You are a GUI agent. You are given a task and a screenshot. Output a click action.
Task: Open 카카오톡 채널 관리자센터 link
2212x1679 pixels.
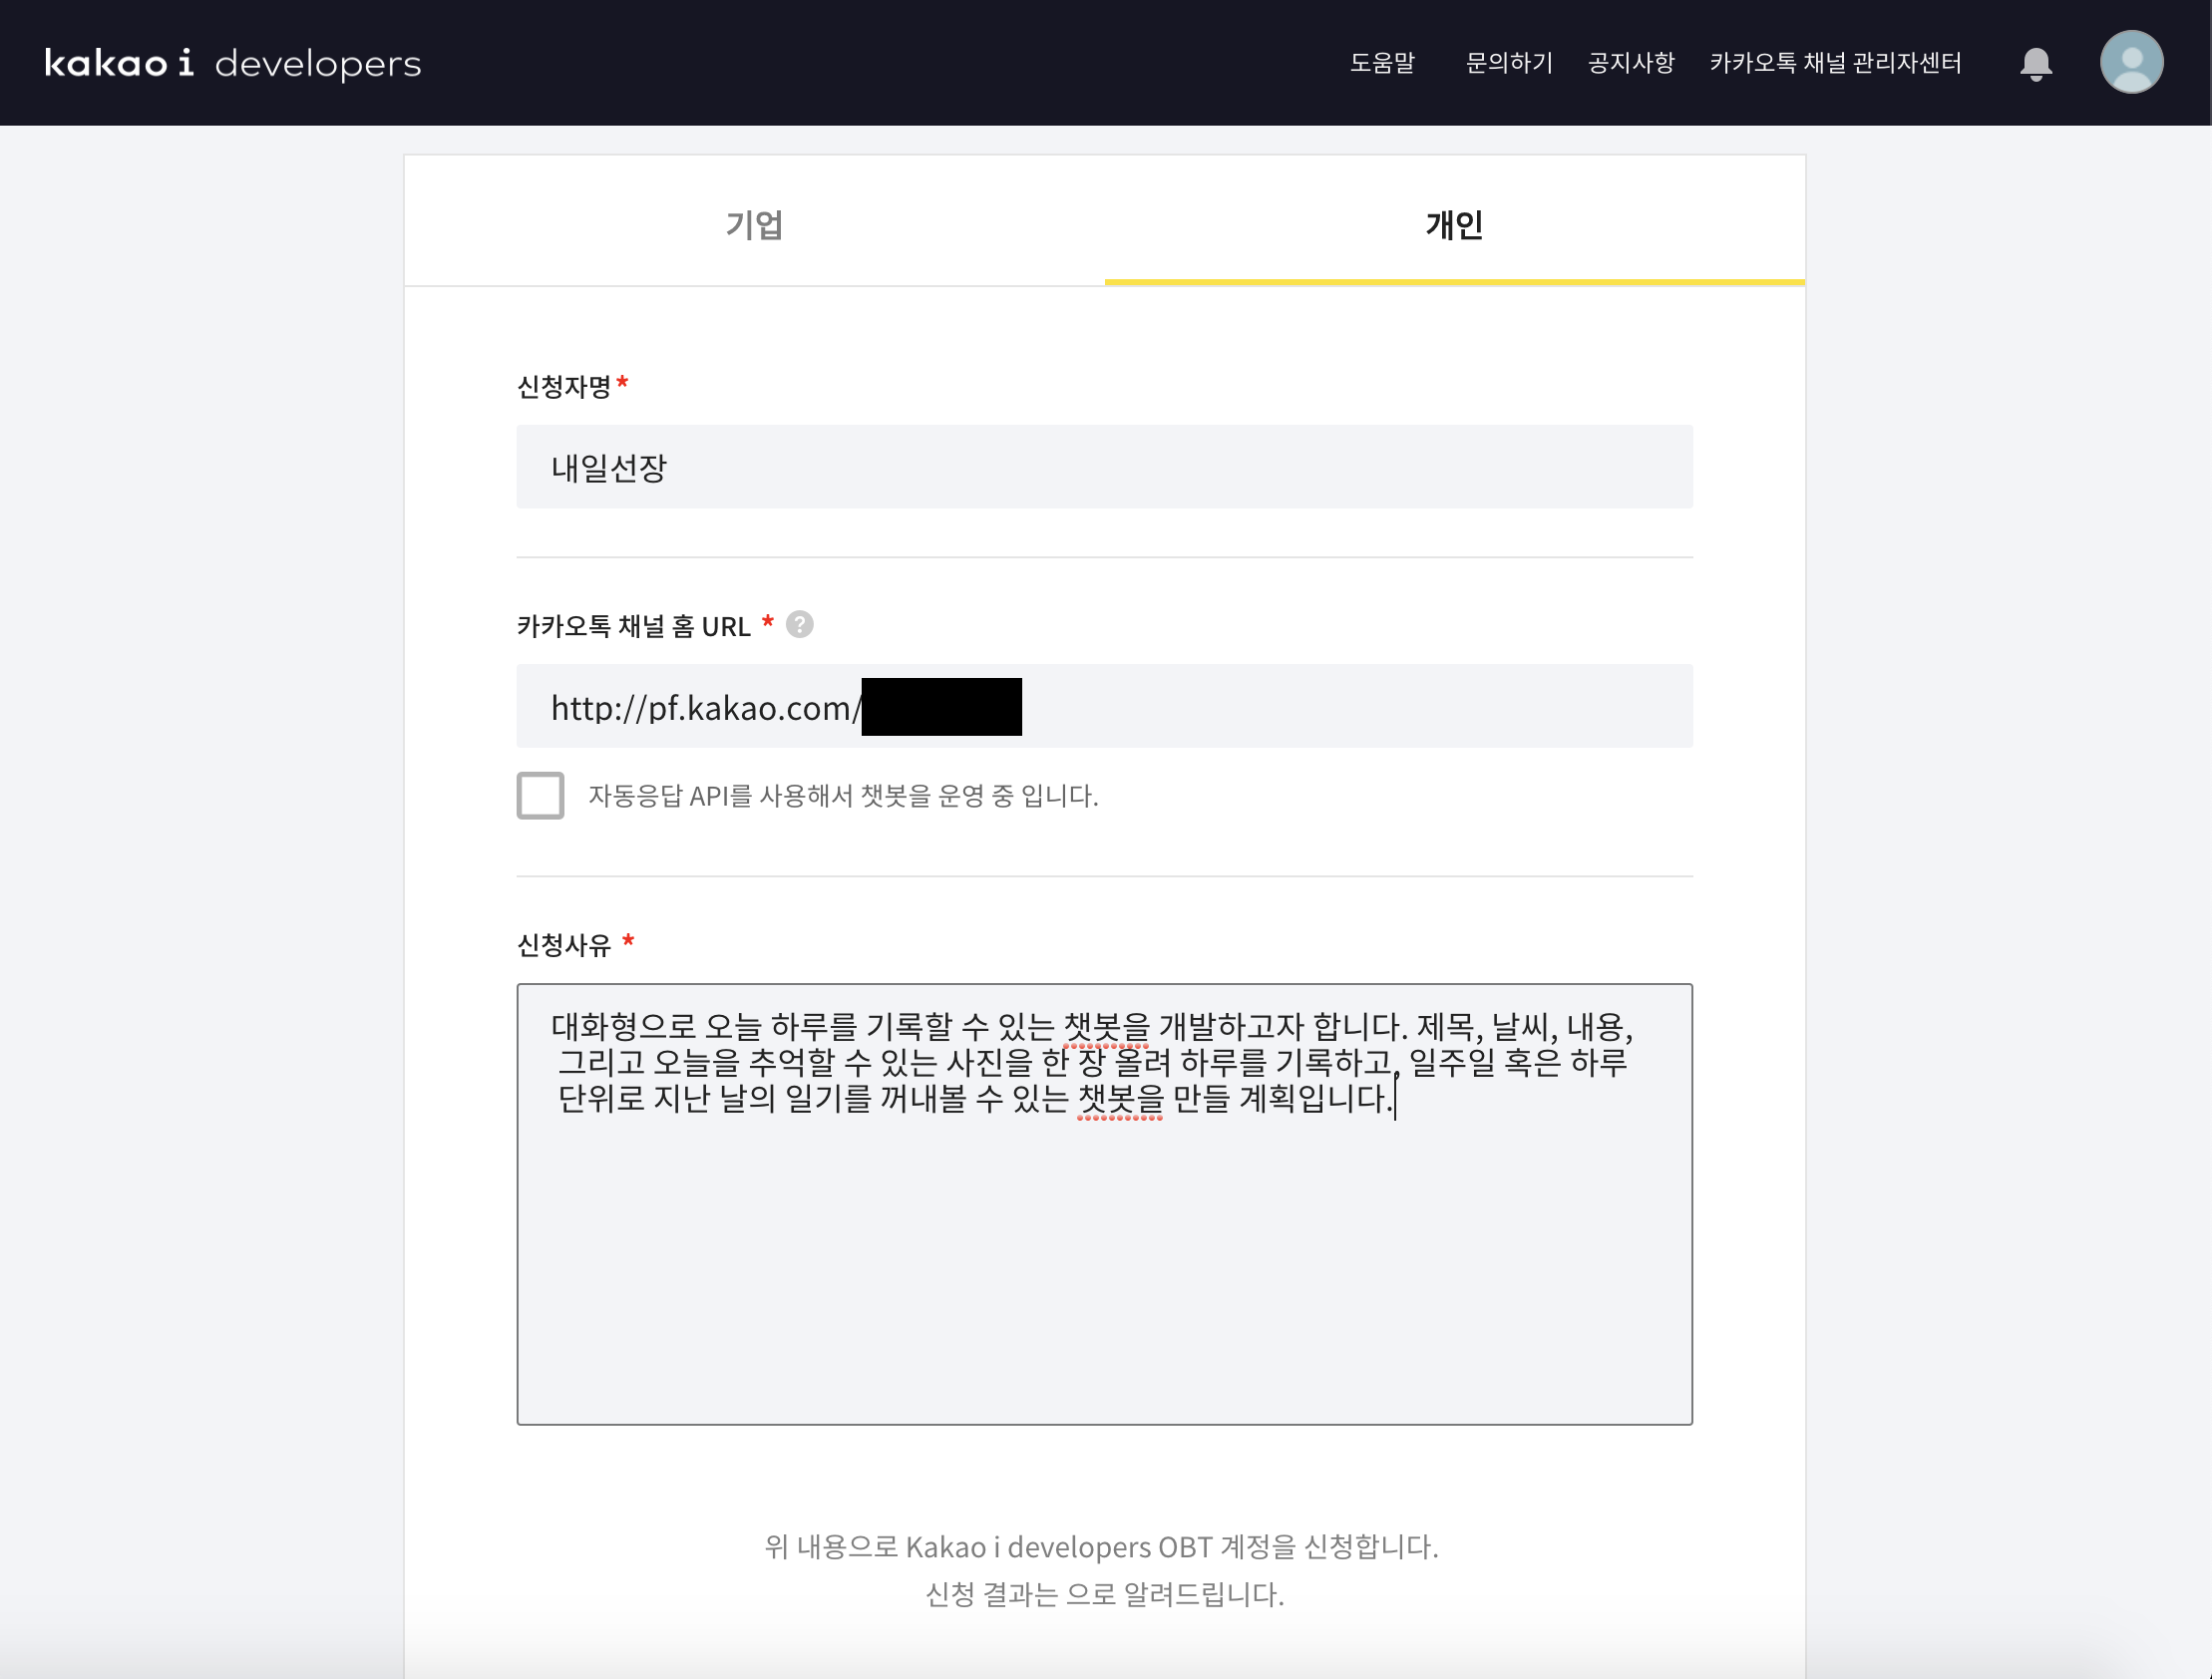(1834, 63)
